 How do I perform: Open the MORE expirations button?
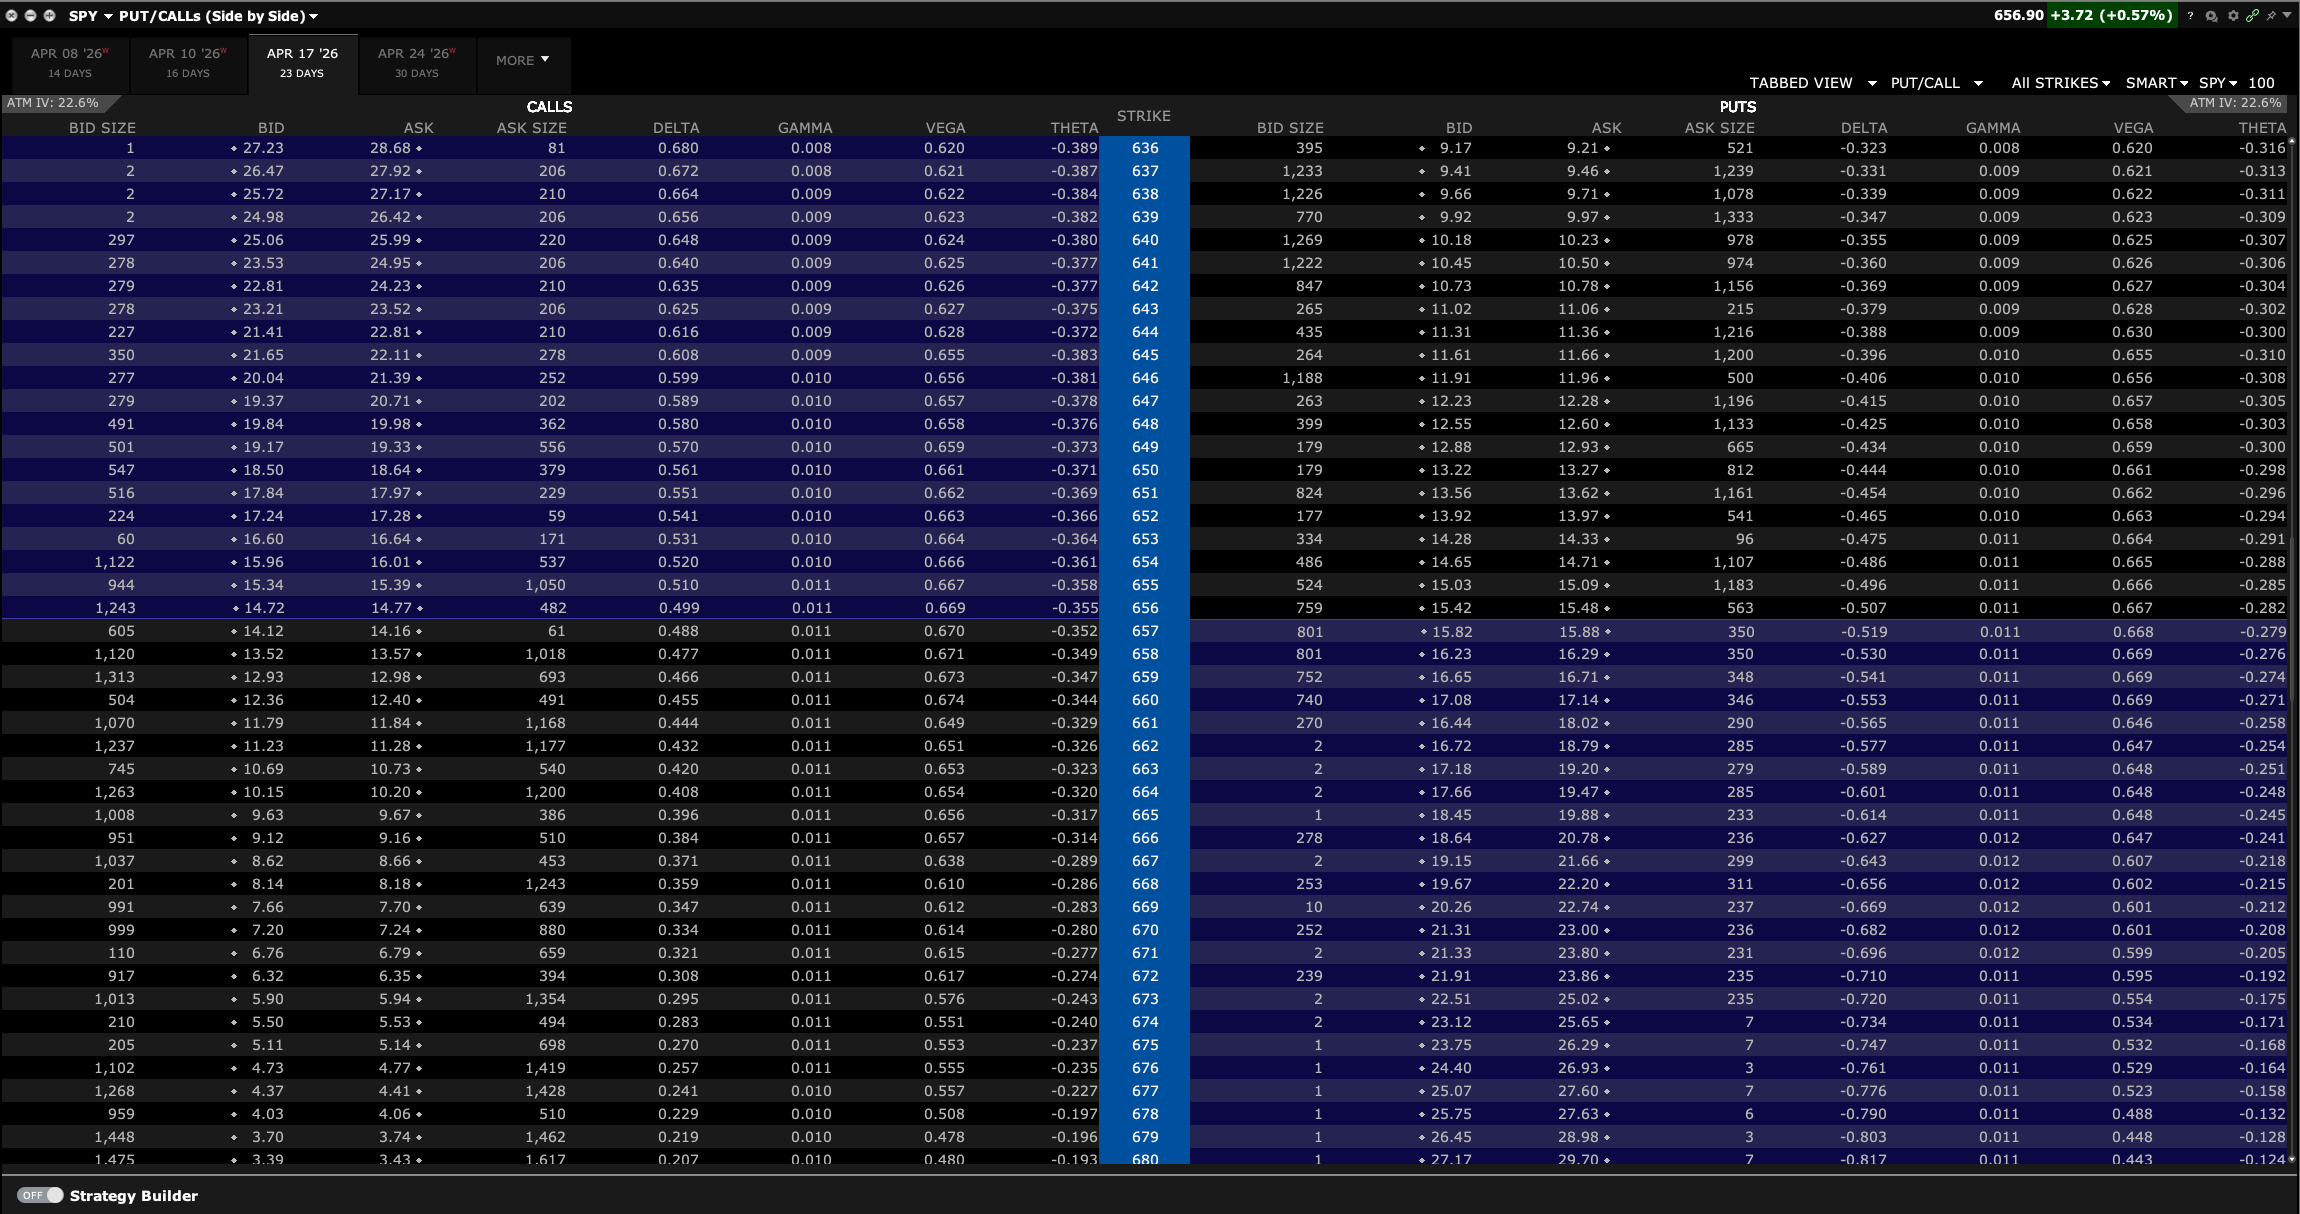pos(522,60)
